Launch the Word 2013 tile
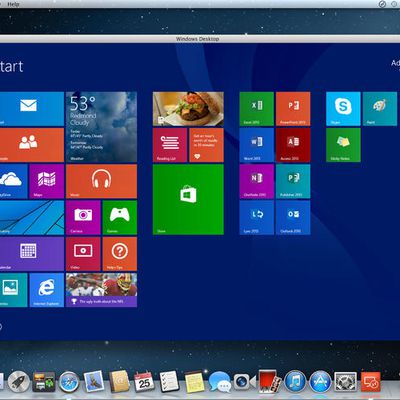 pyautogui.click(x=257, y=145)
